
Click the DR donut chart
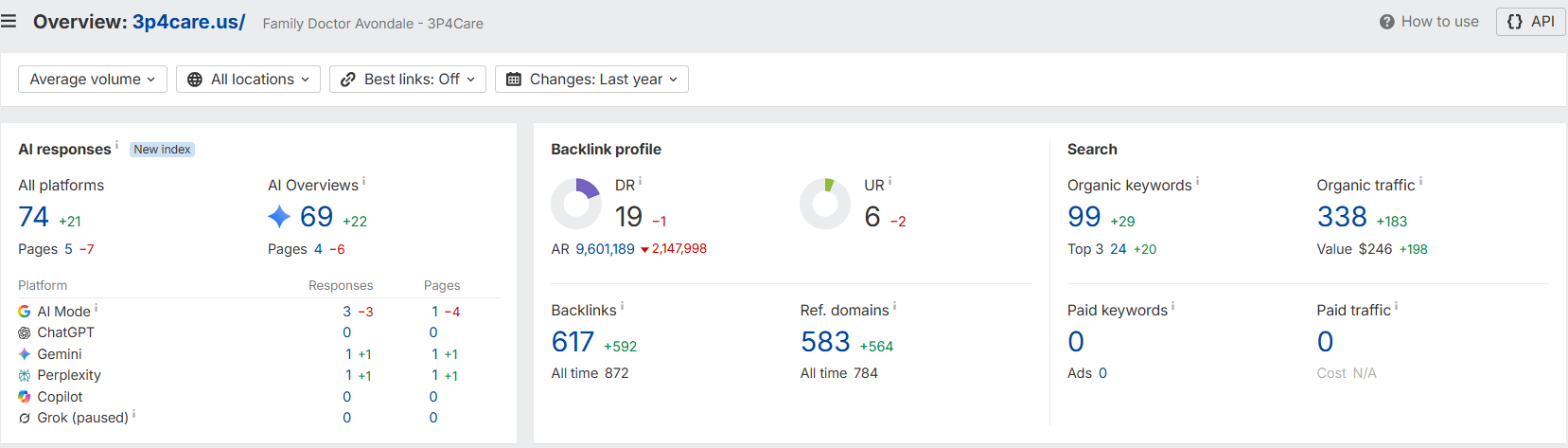[x=576, y=204]
